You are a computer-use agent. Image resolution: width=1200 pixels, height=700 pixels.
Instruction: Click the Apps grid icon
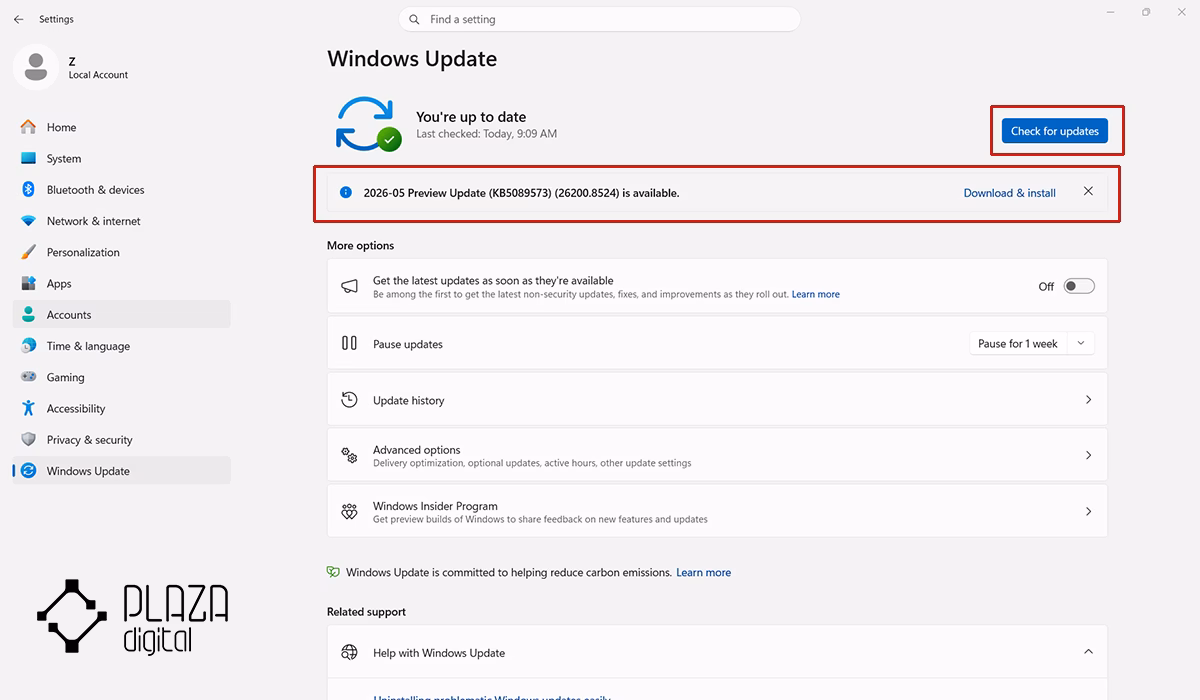point(28,283)
